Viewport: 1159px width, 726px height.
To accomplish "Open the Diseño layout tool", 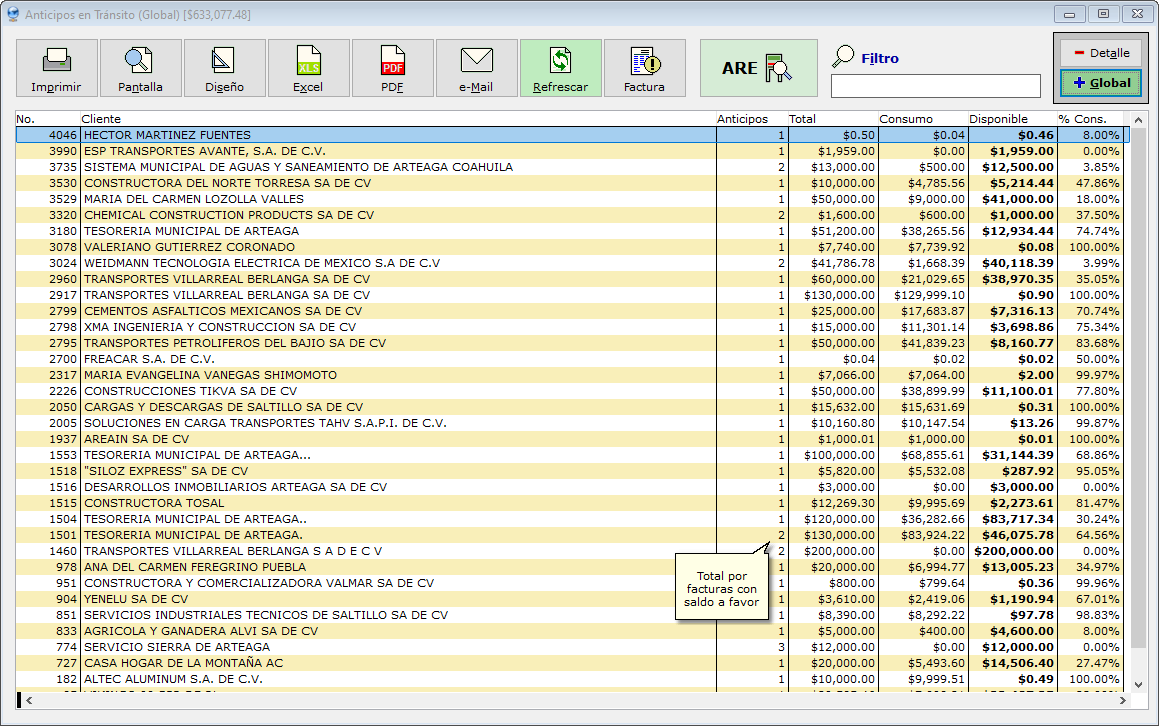I will pyautogui.click(x=224, y=68).
